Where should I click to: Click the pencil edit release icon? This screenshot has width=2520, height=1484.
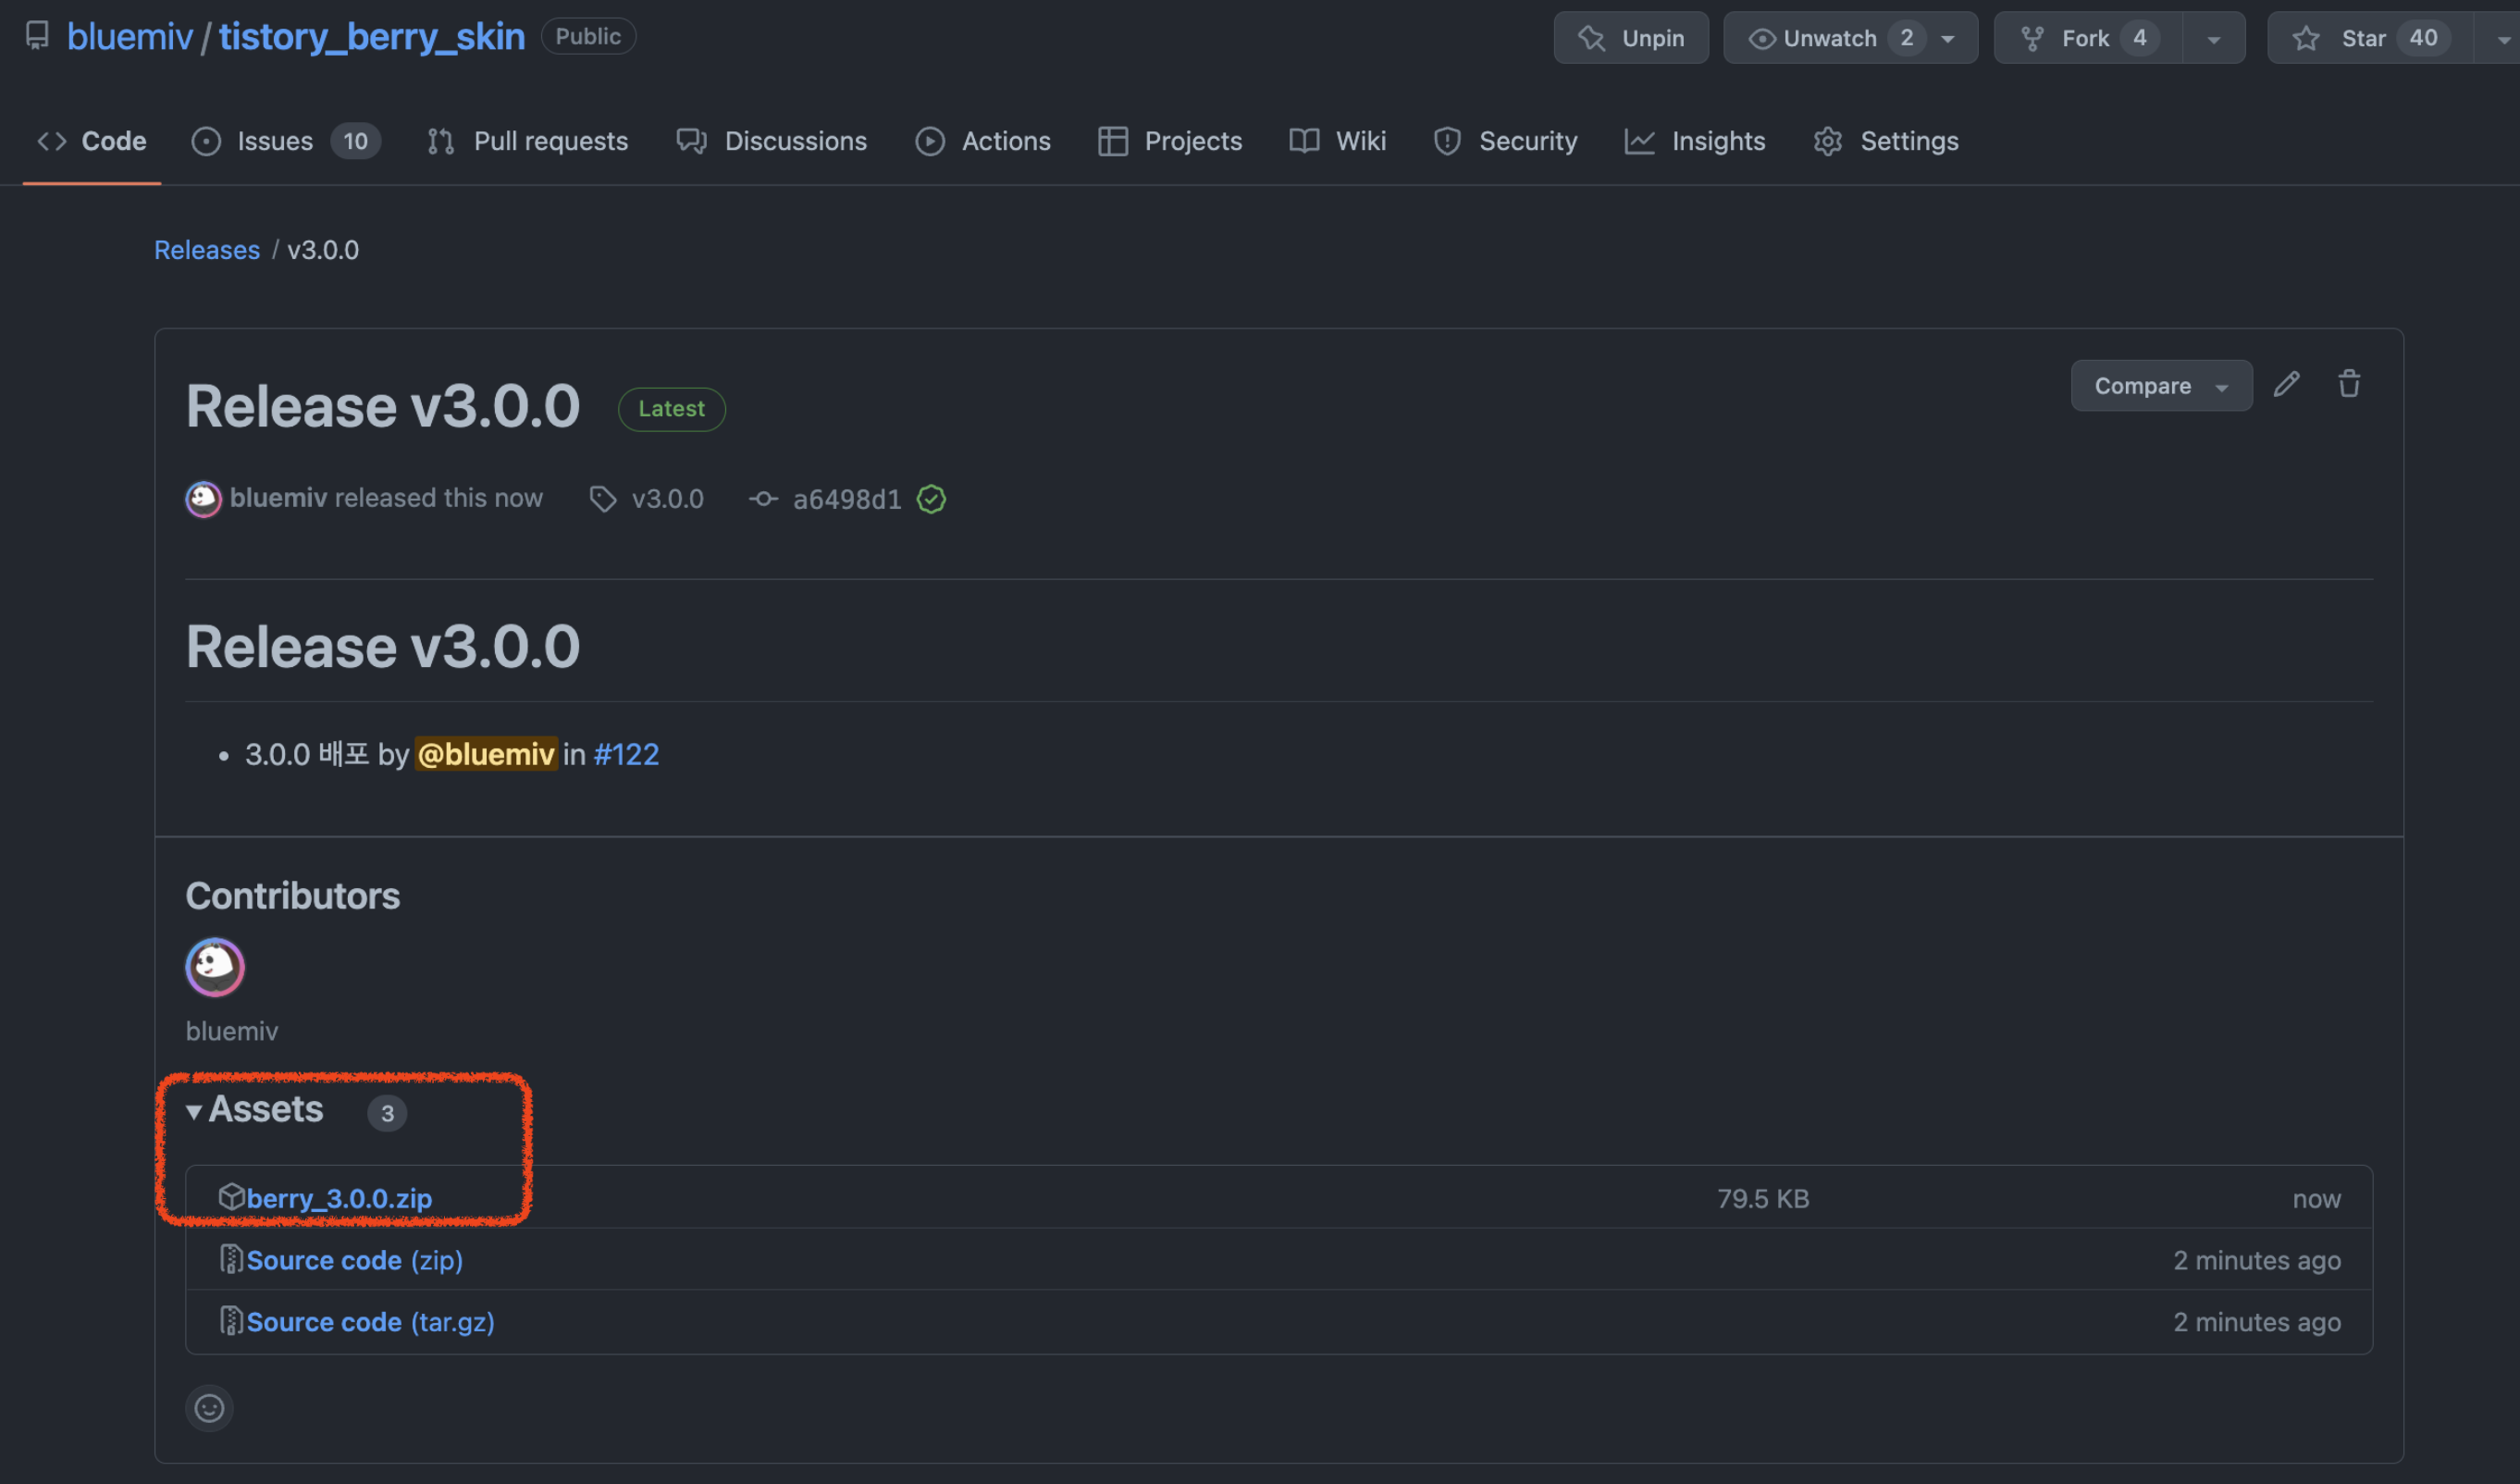point(2286,385)
